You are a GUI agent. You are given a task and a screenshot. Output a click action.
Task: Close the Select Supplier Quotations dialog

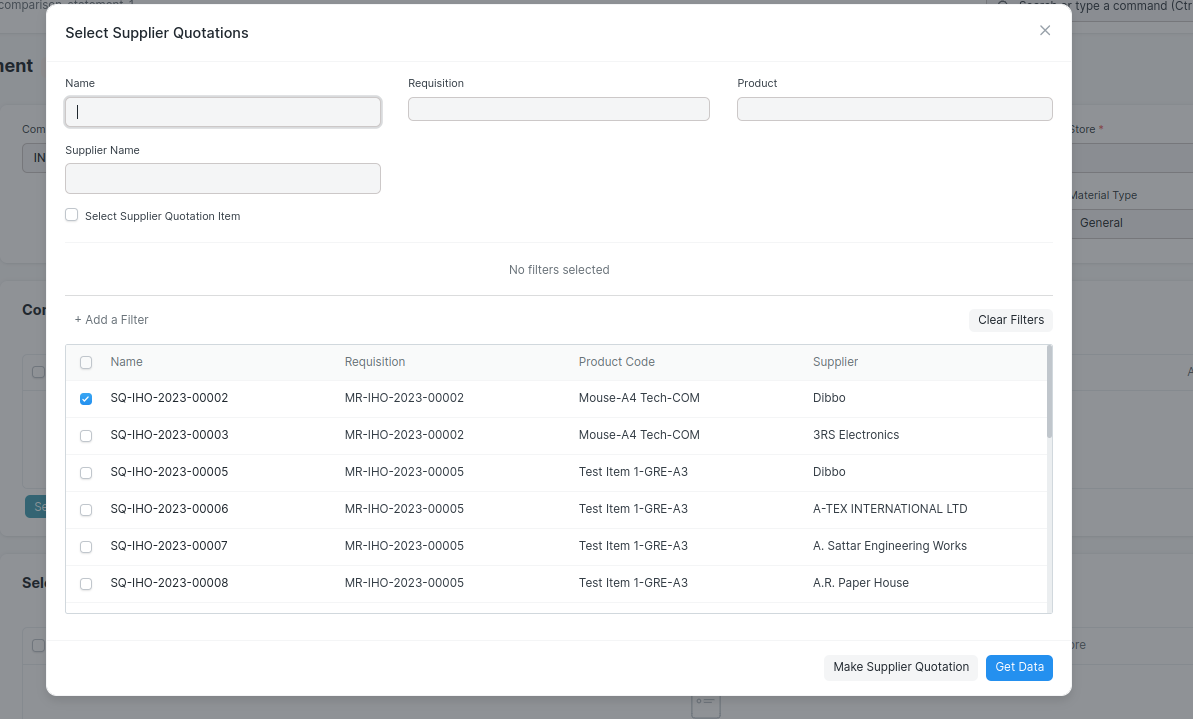click(x=1045, y=30)
